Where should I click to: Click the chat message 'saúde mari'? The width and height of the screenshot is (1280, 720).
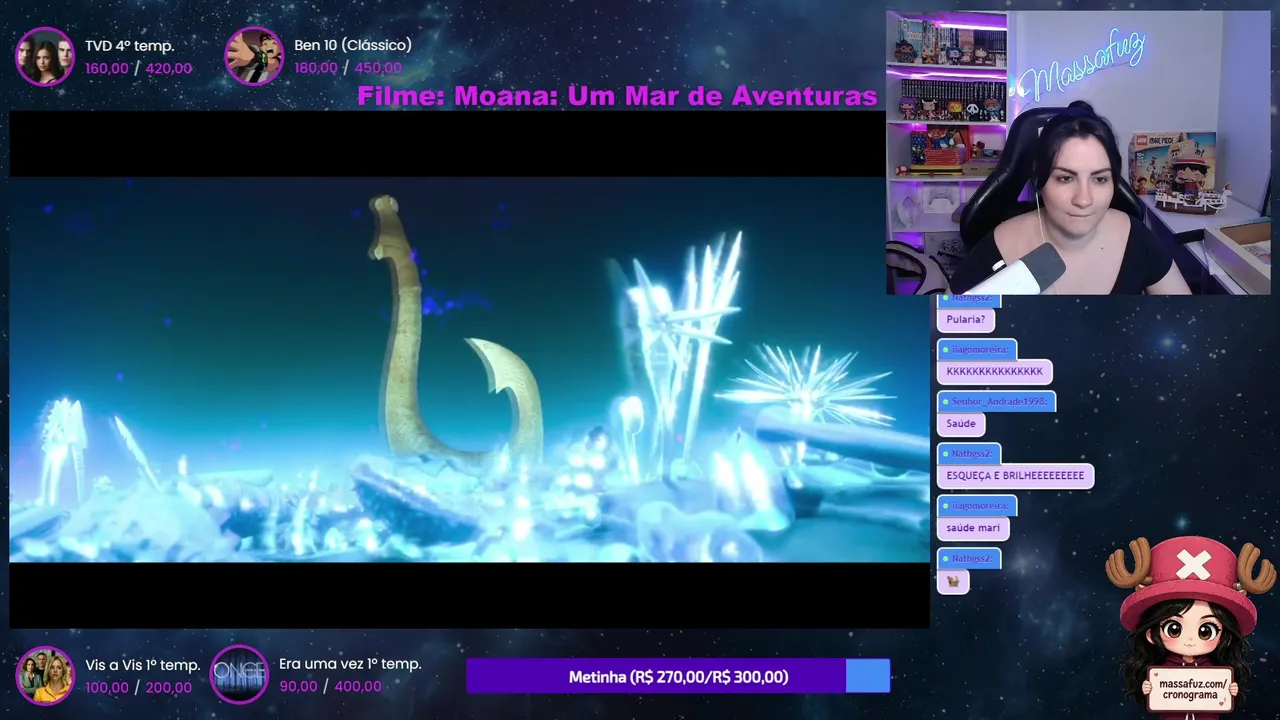pyautogui.click(x=973, y=528)
